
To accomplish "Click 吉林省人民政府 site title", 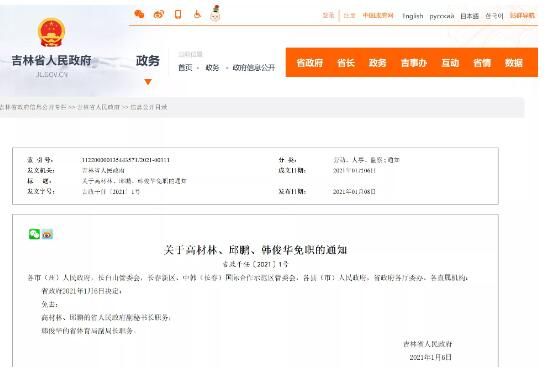I will point(51,60).
